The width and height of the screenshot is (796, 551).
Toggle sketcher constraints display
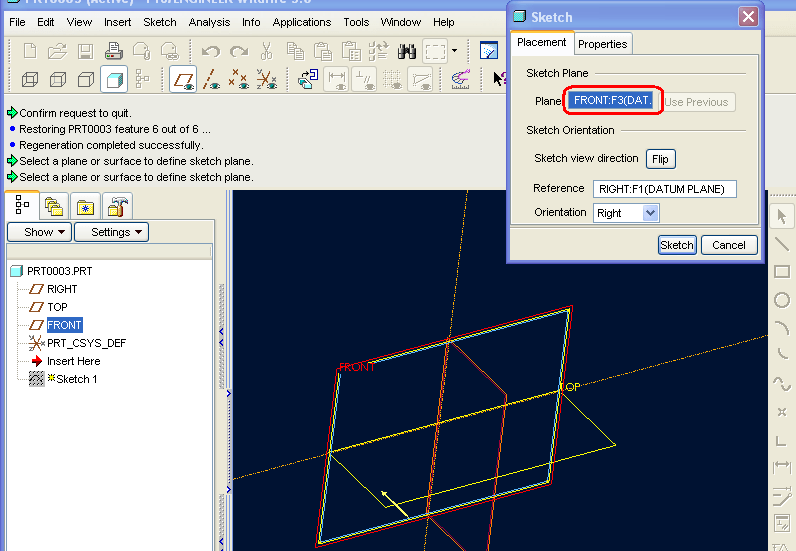364,80
